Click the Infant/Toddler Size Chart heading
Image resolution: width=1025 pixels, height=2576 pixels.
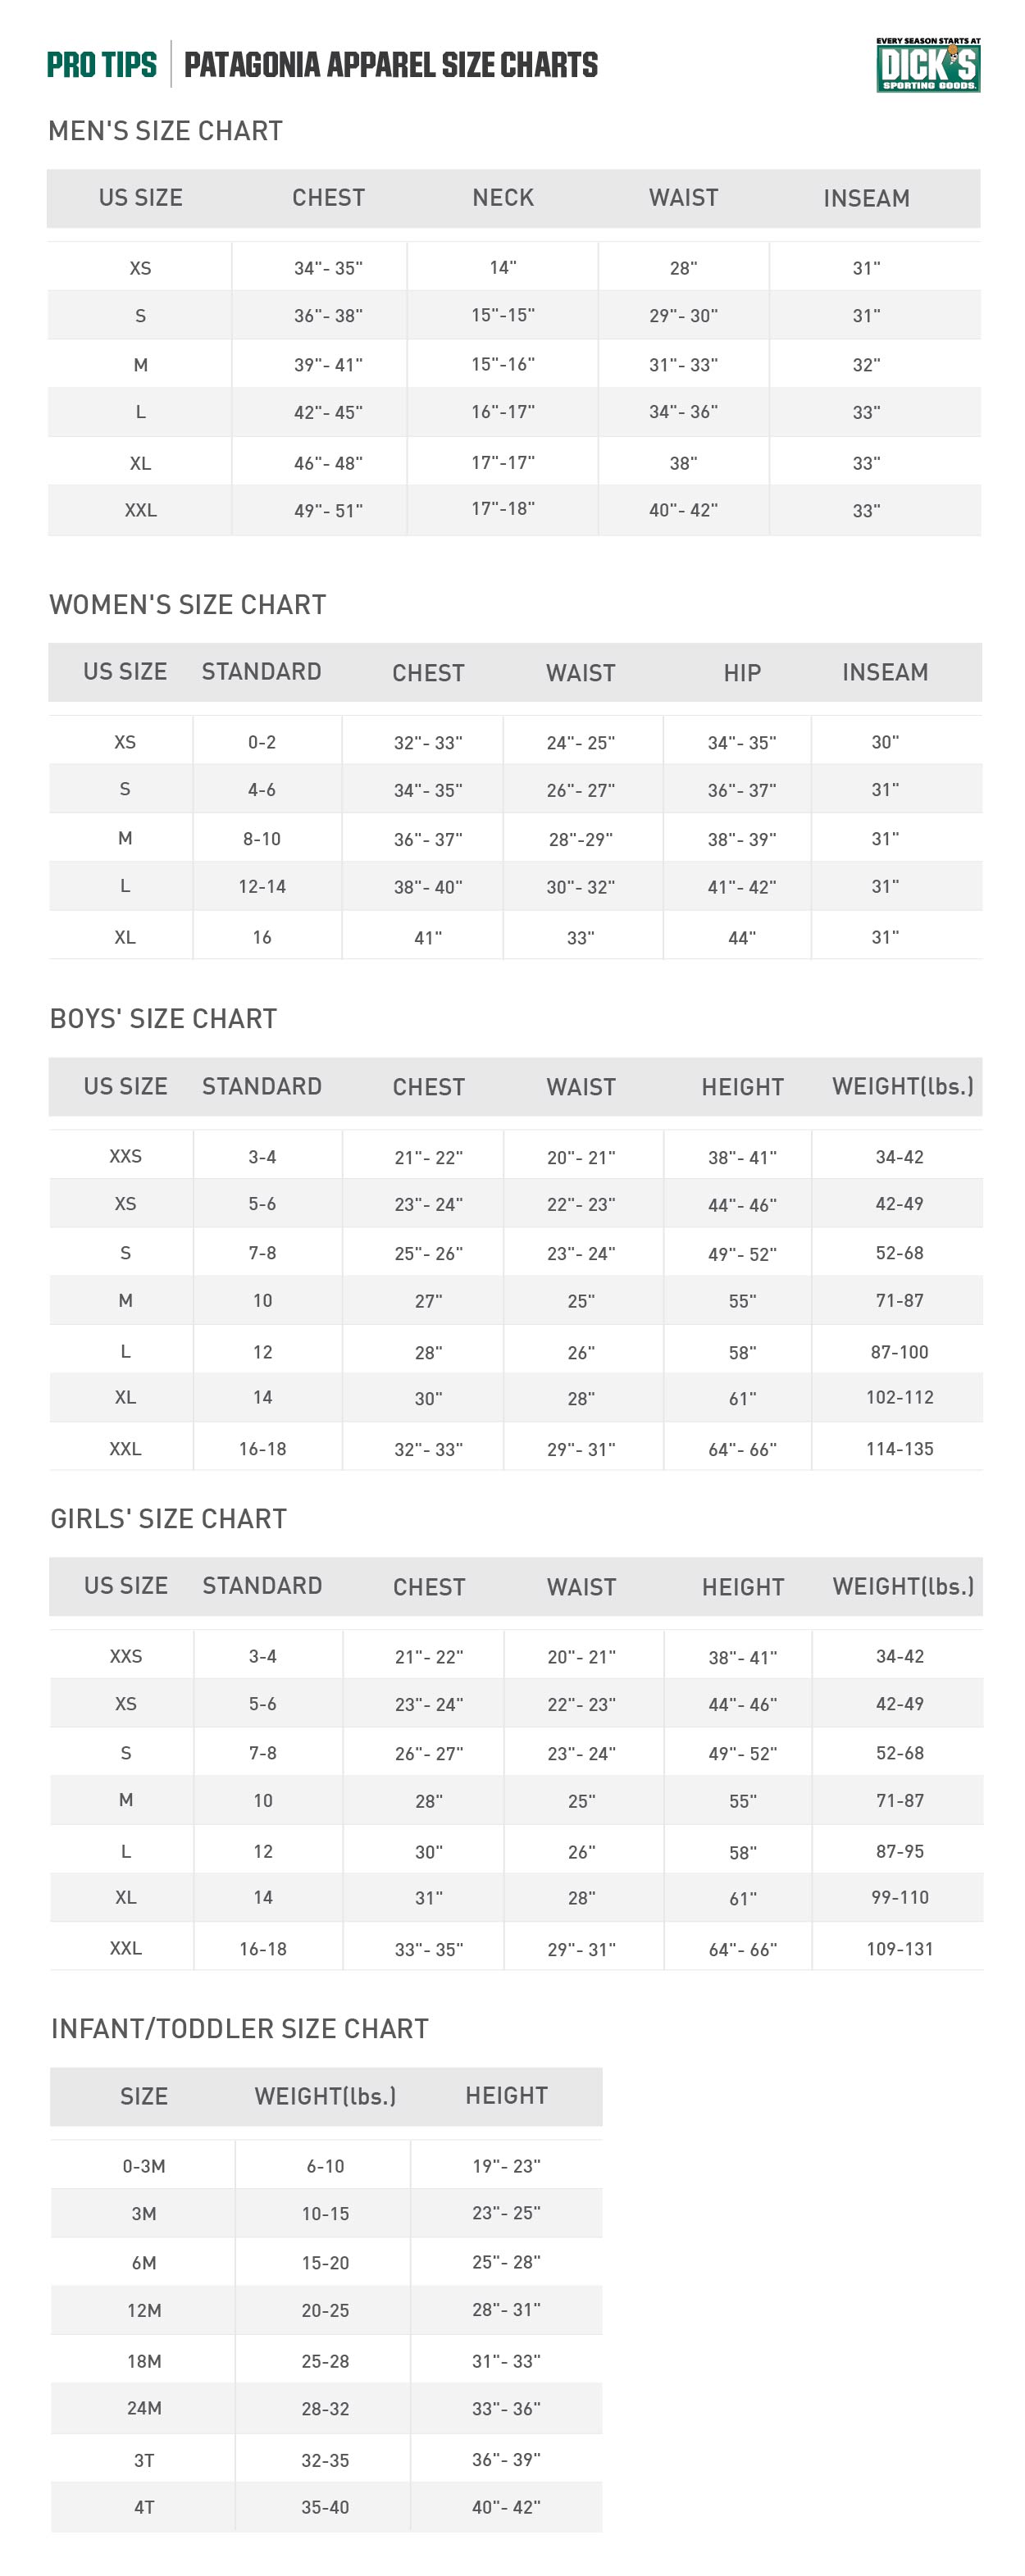pos(239,2029)
